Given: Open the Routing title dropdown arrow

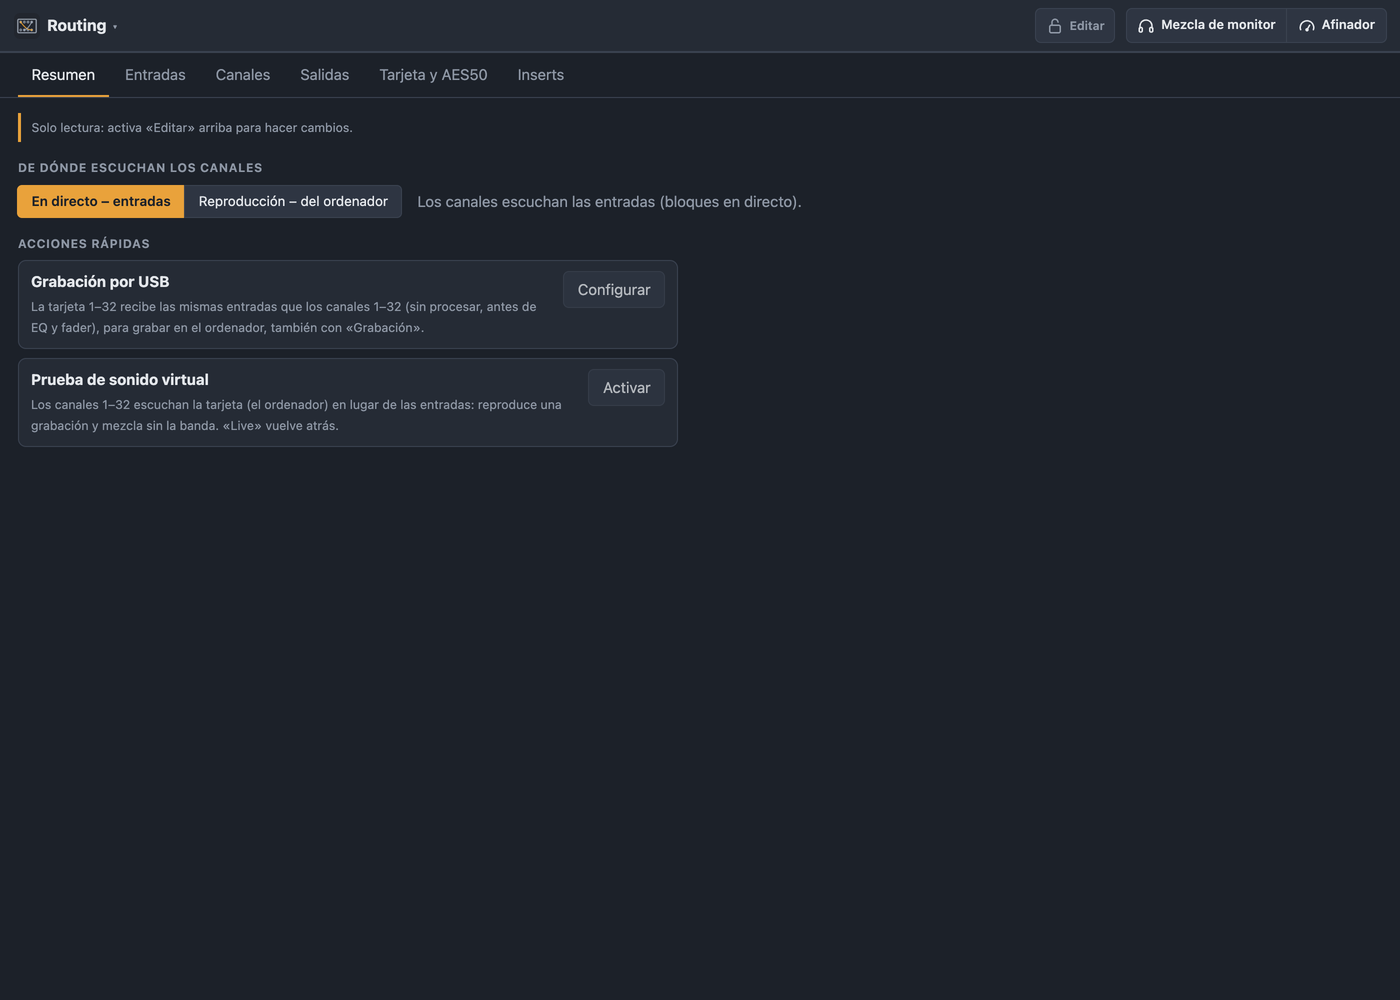Looking at the screenshot, I should 115,27.
